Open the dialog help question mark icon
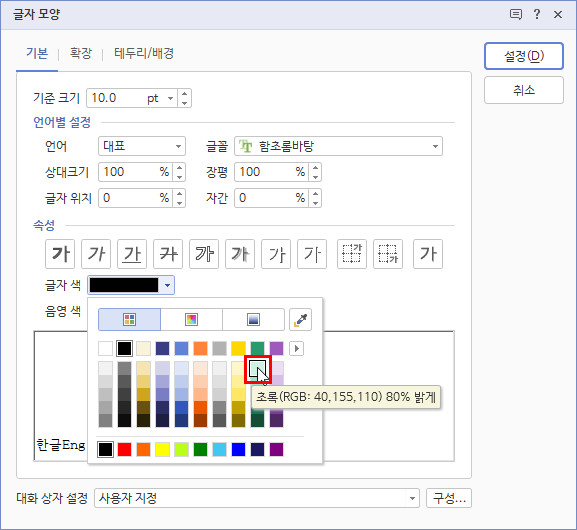The height and width of the screenshot is (530, 577). 537,14
